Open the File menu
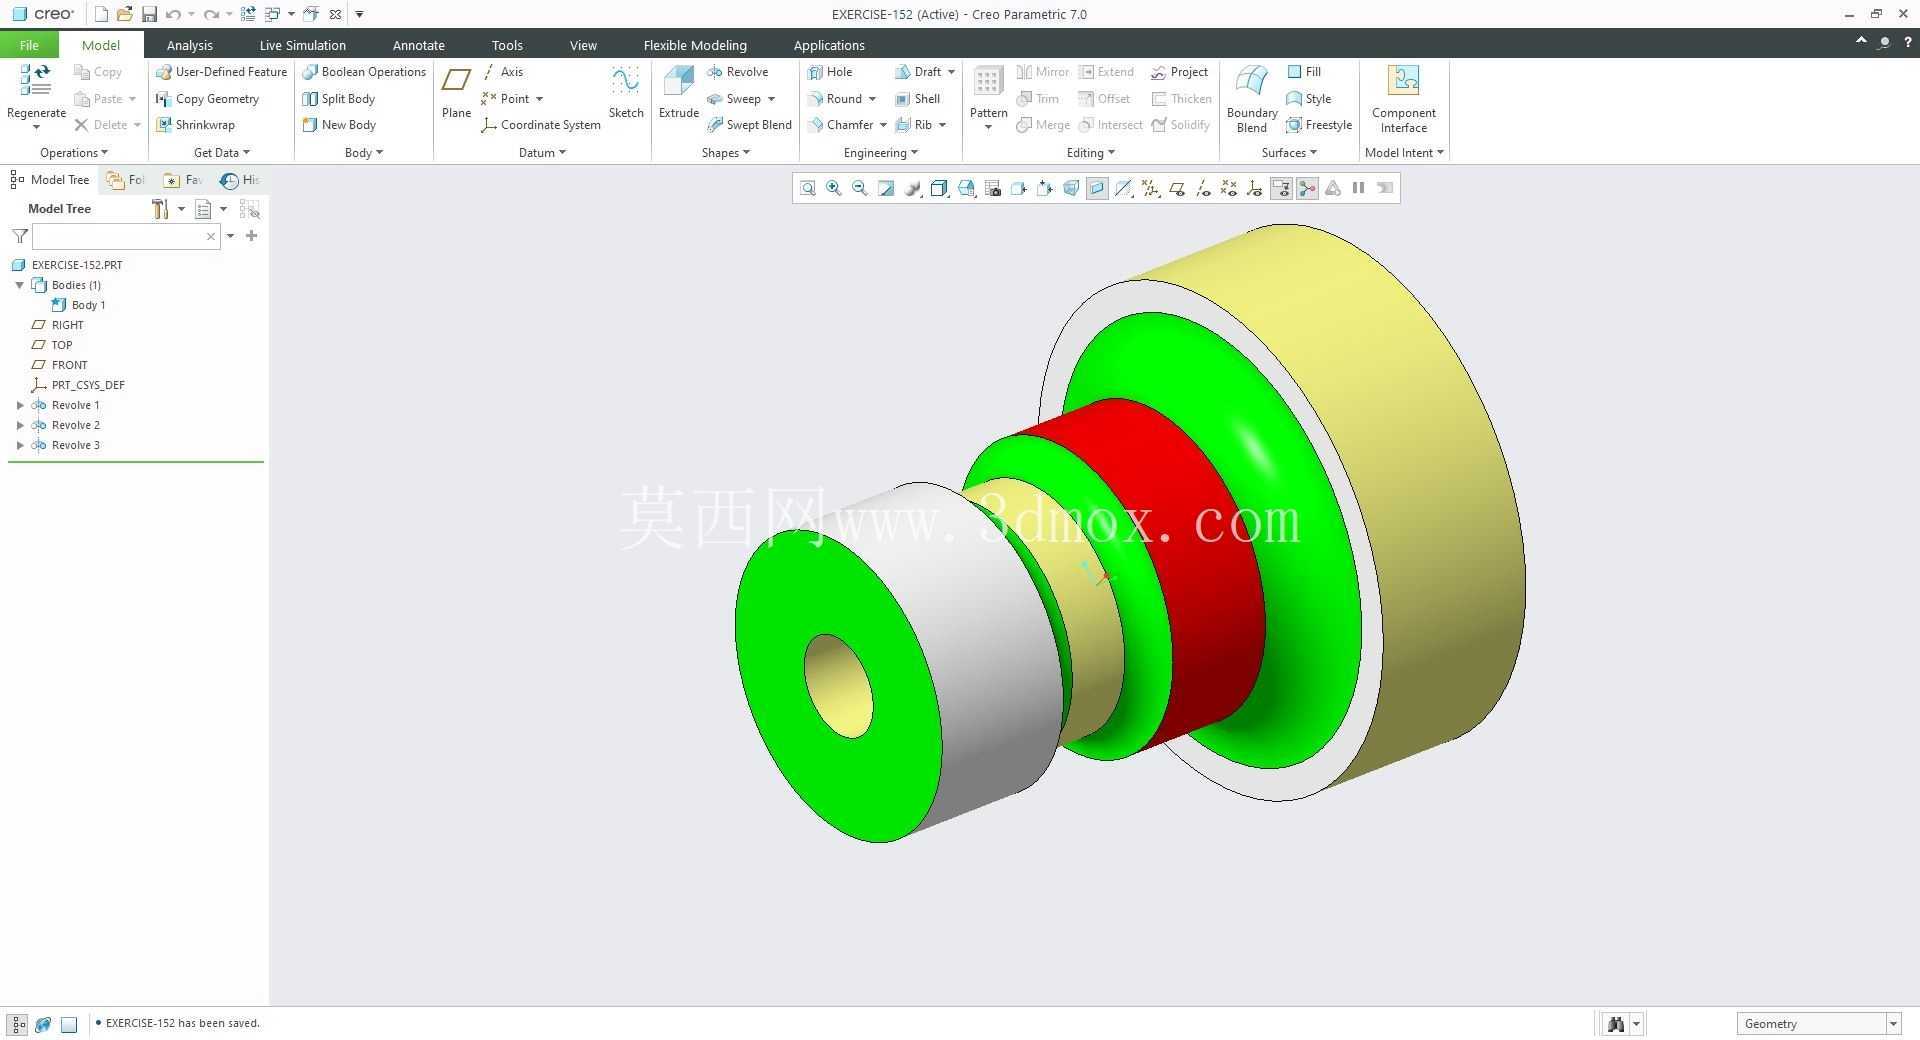 click(x=29, y=45)
